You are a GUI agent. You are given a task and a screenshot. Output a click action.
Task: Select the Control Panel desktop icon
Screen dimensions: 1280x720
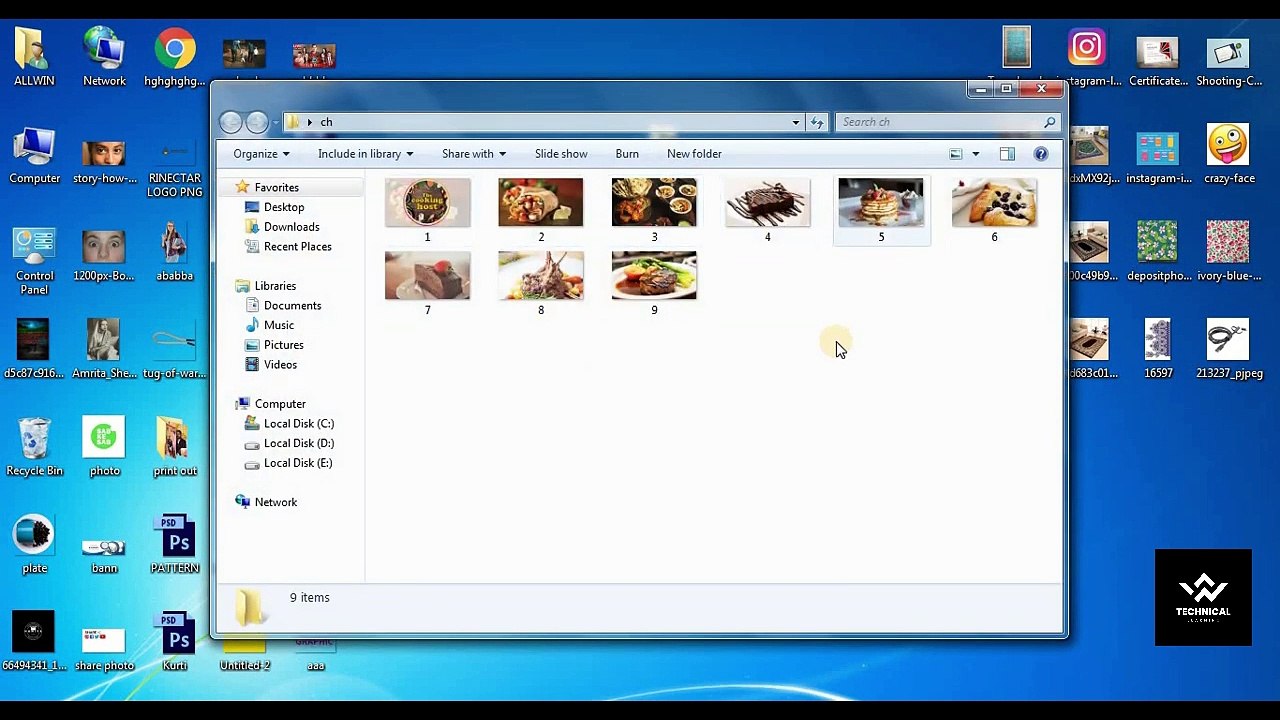click(x=34, y=260)
